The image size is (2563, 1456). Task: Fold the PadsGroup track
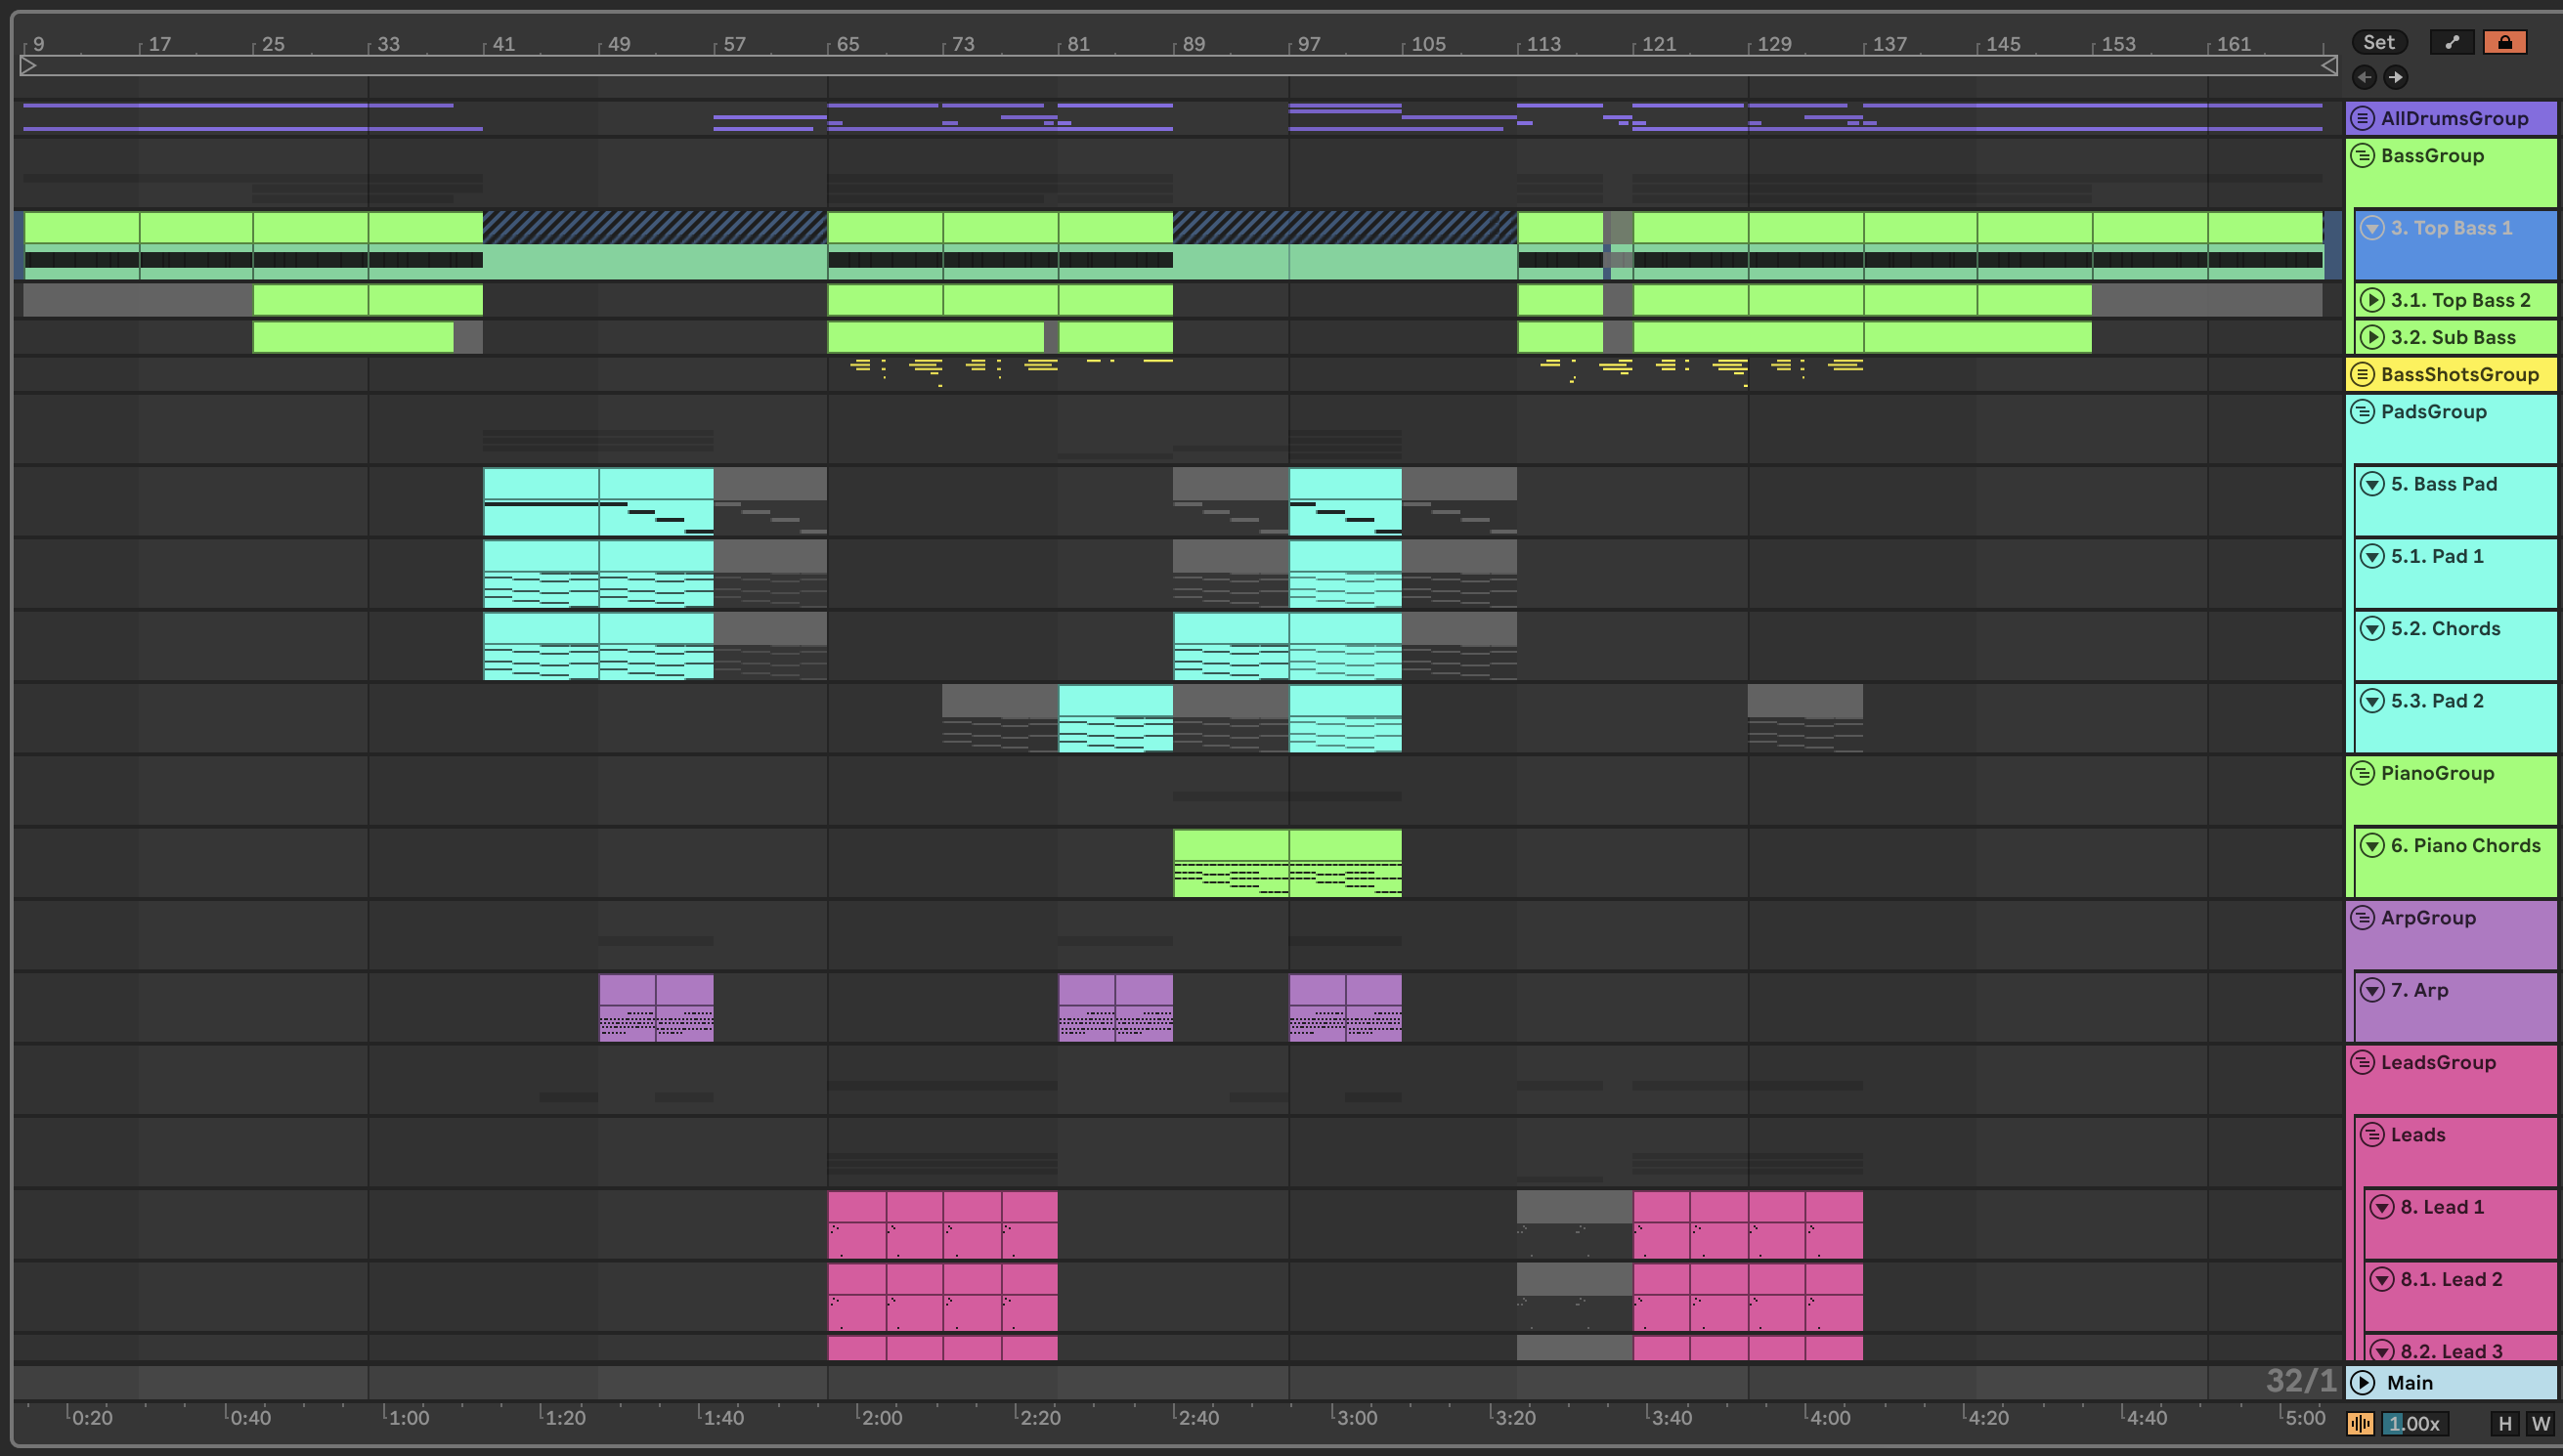click(x=2362, y=411)
